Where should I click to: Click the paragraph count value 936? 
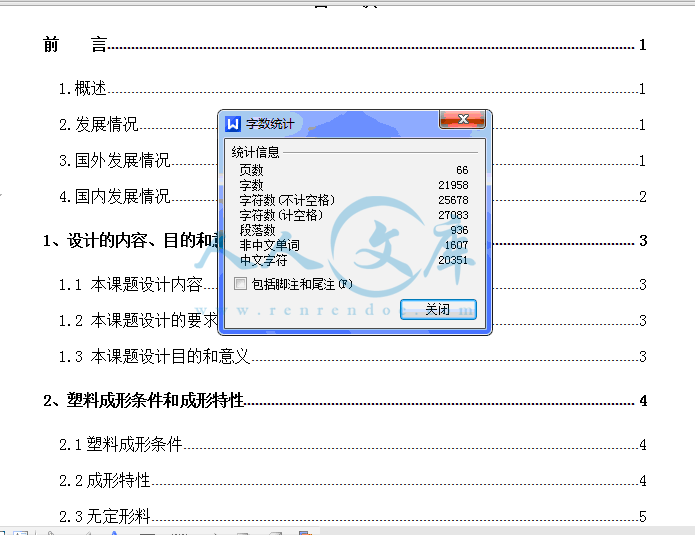coord(459,230)
